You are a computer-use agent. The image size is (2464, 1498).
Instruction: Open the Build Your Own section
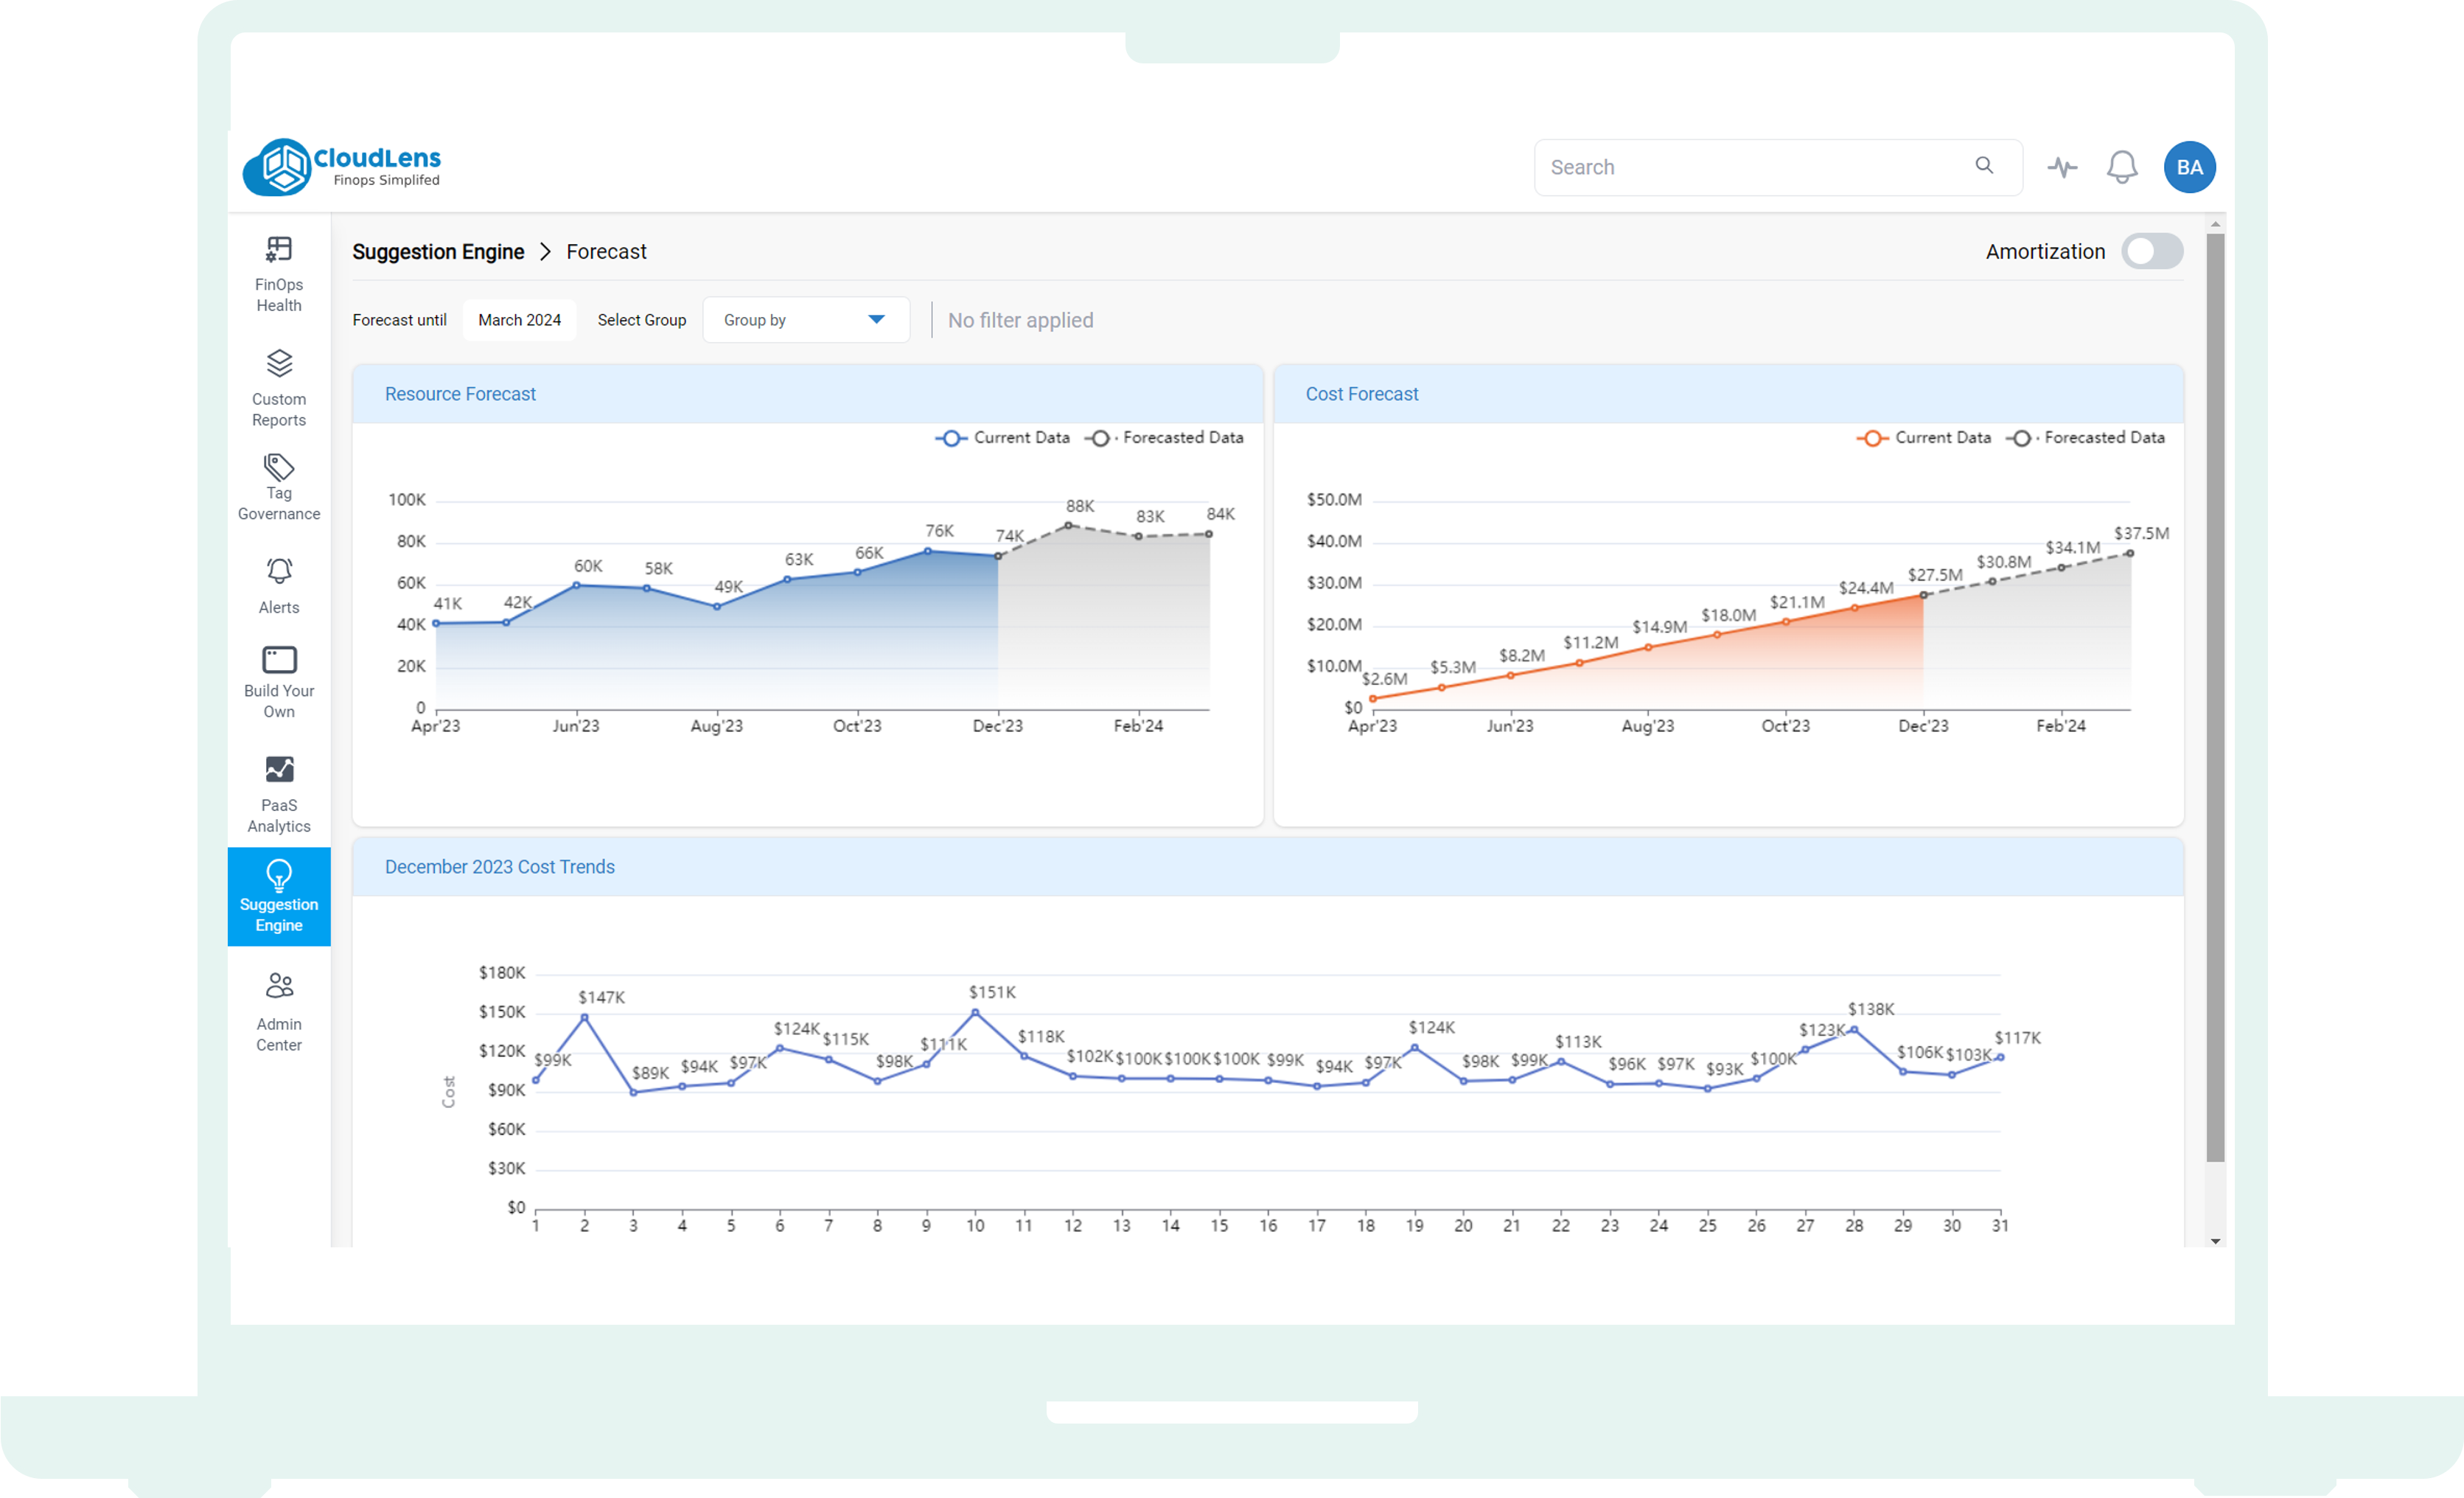(x=278, y=681)
